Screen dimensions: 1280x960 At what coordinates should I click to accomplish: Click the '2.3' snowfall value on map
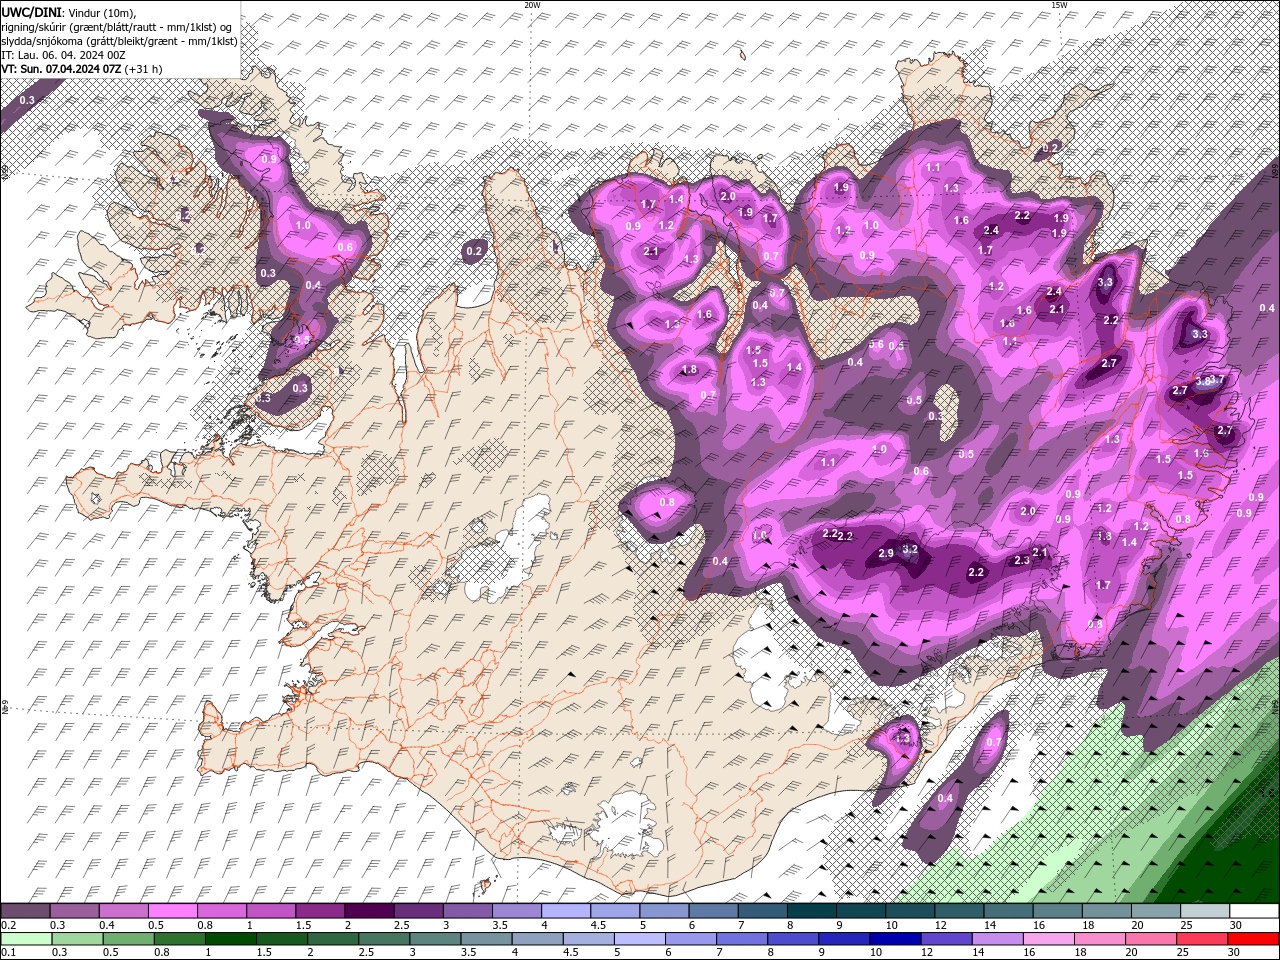click(1021, 561)
